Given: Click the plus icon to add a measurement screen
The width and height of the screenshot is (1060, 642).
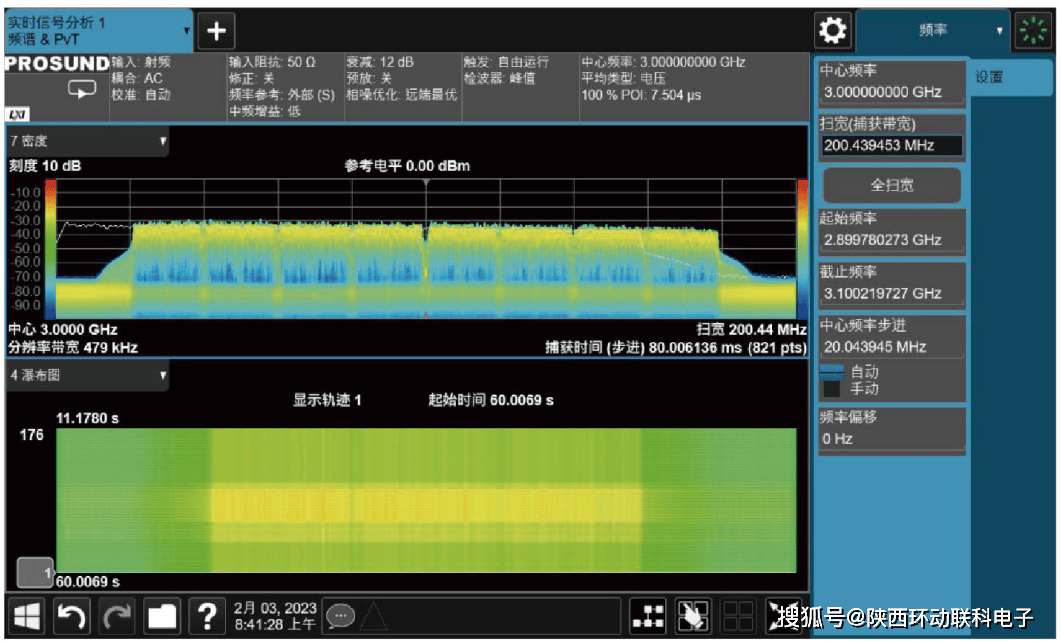Looking at the screenshot, I should 216,31.
